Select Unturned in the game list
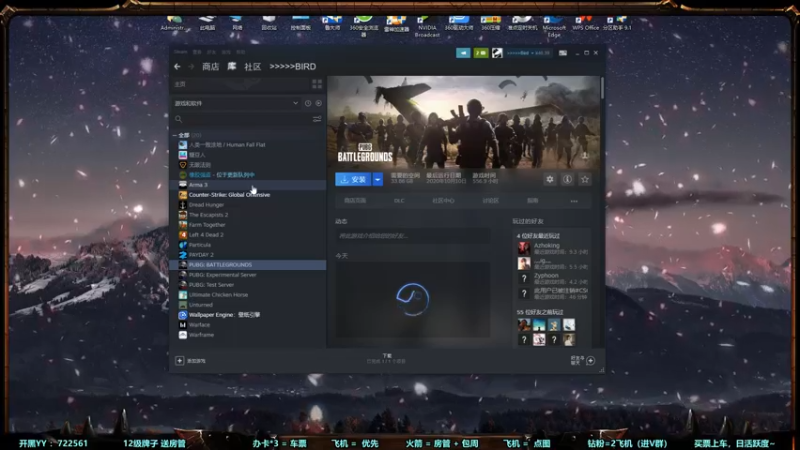Viewport: 800px width, 450px height. point(248,305)
